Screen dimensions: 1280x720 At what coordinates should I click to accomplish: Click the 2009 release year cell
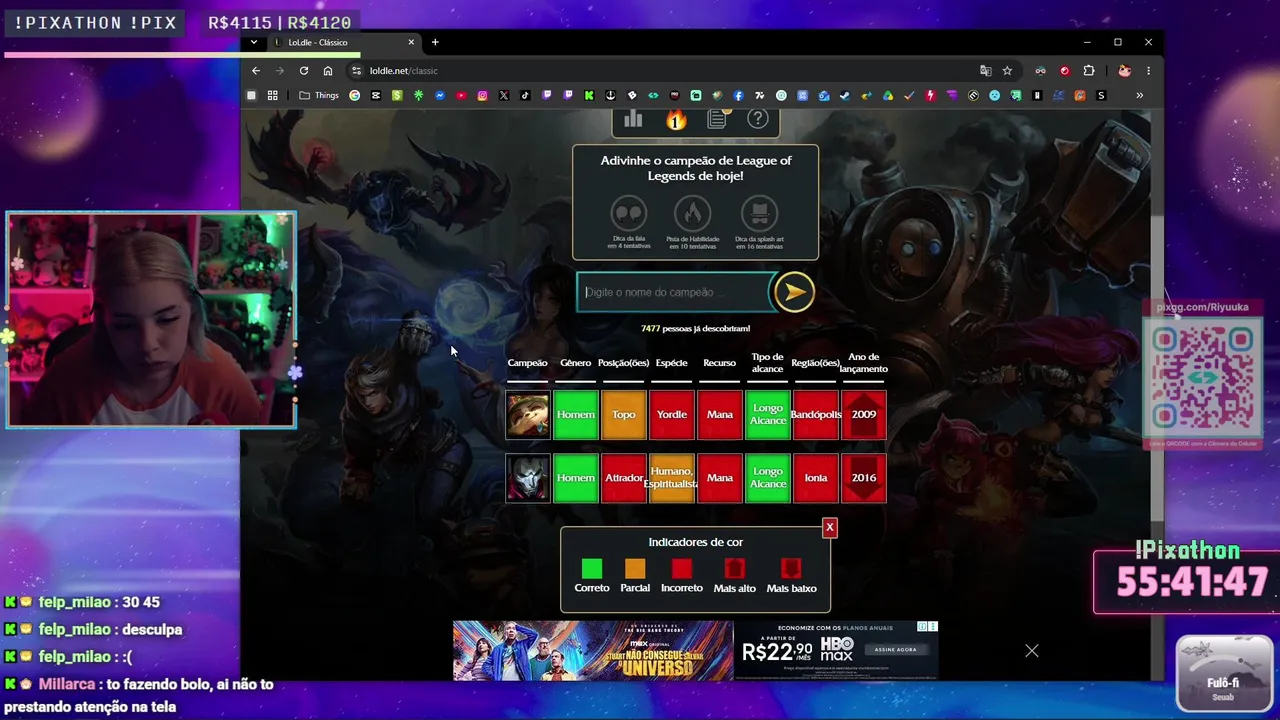click(864, 415)
